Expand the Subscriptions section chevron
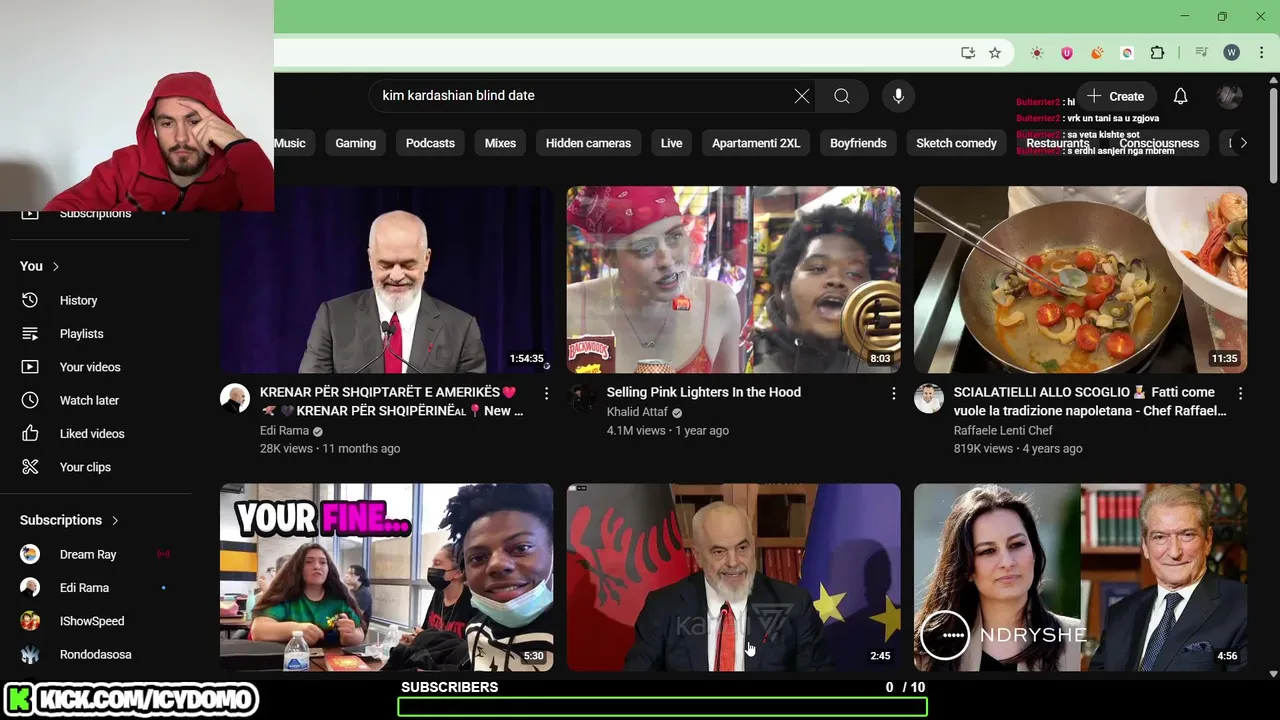Viewport: 1280px width, 720px height. pyautogui.click(x=115, y=520)
